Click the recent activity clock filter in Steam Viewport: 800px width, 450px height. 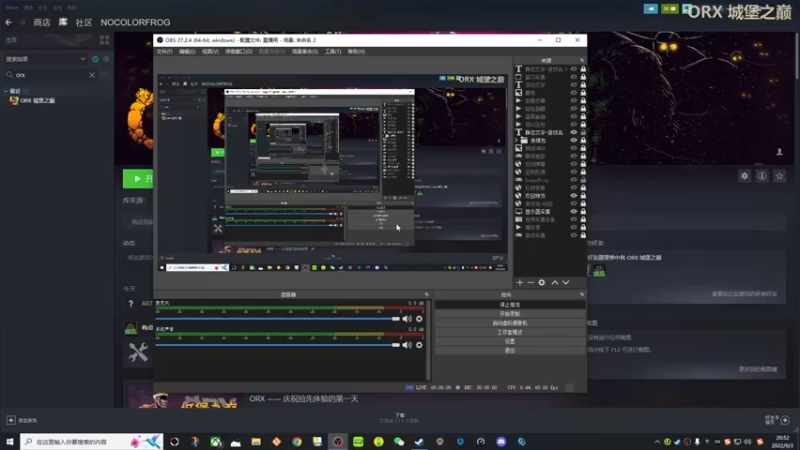pyautogui.click(x=95, y=59)
